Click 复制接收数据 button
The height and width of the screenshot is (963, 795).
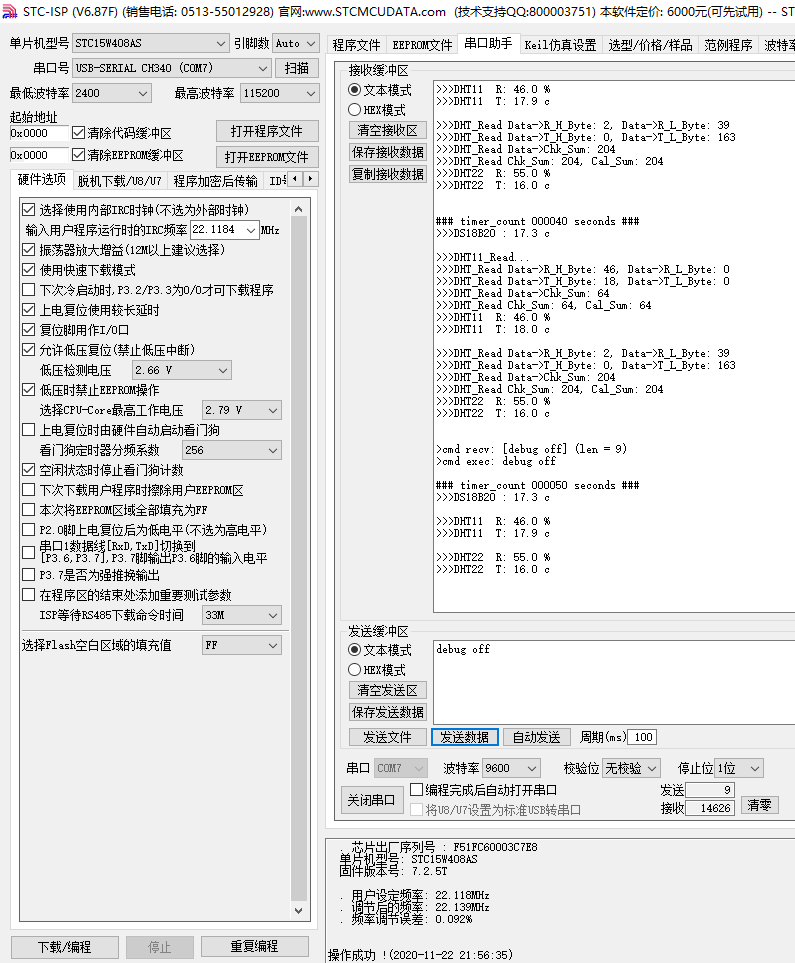point(388,174)
